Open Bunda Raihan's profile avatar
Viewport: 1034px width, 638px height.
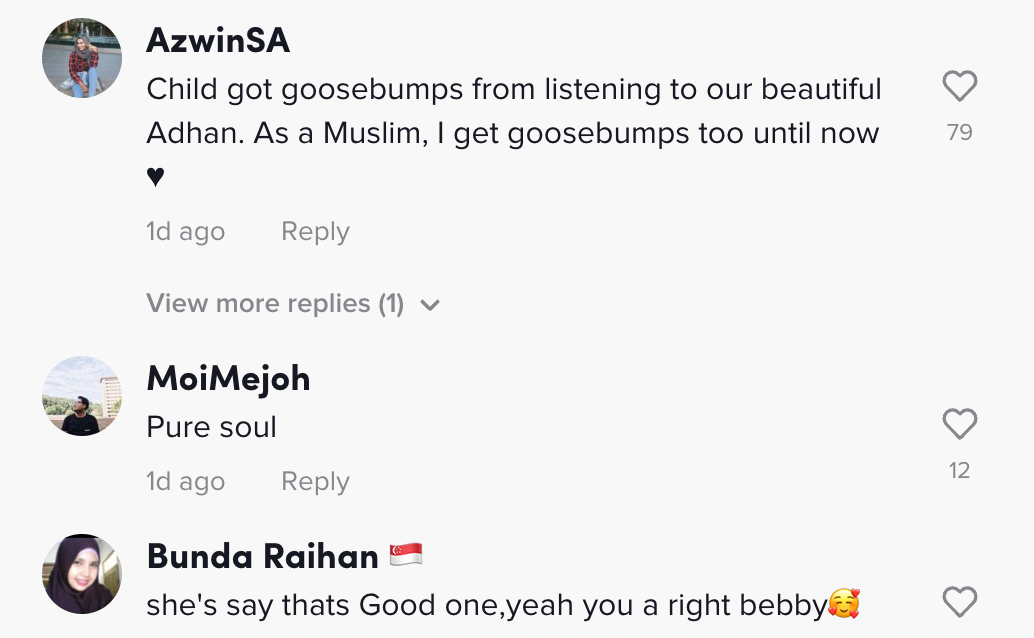point(82,573)
